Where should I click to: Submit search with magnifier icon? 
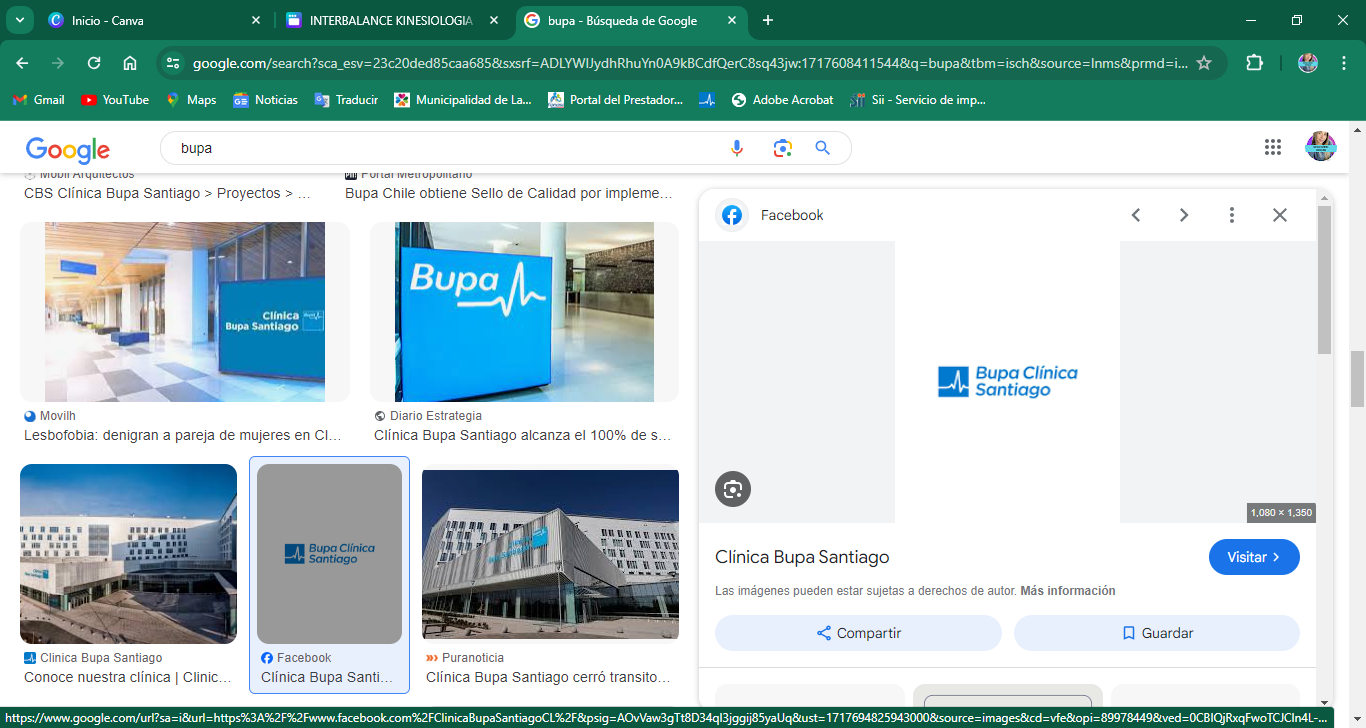pyautogui.click(x=823, y=148)
